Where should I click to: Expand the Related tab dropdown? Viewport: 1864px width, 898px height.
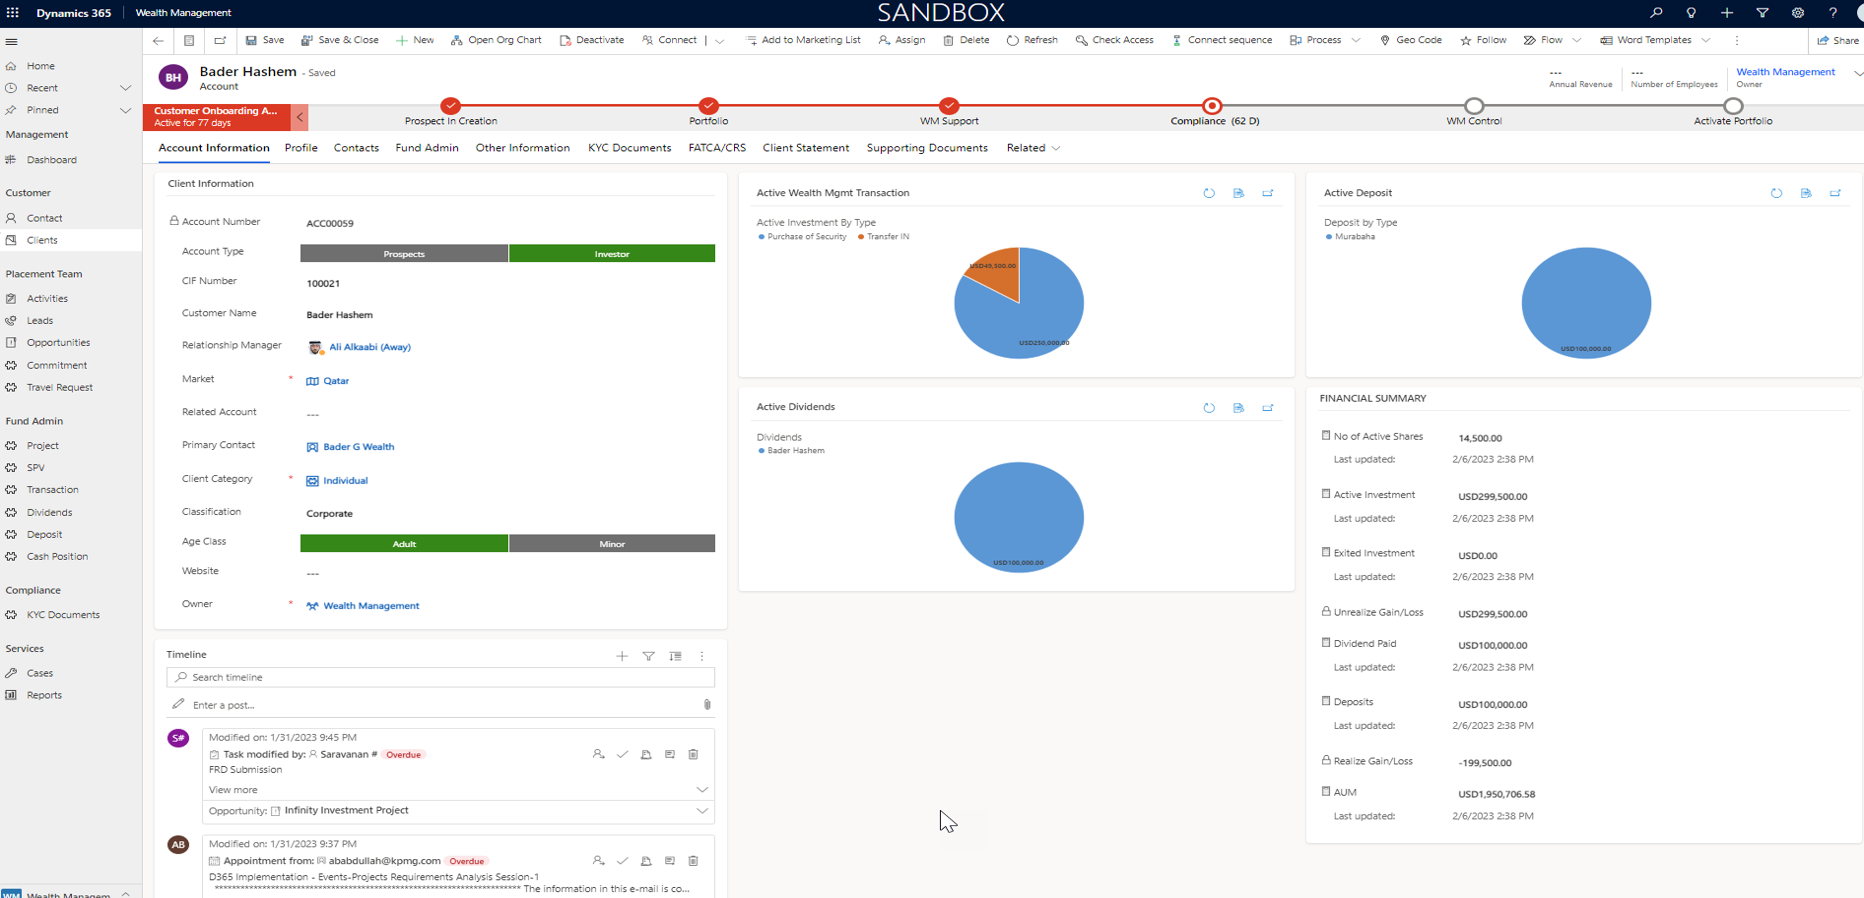[x=1034, y=148]
